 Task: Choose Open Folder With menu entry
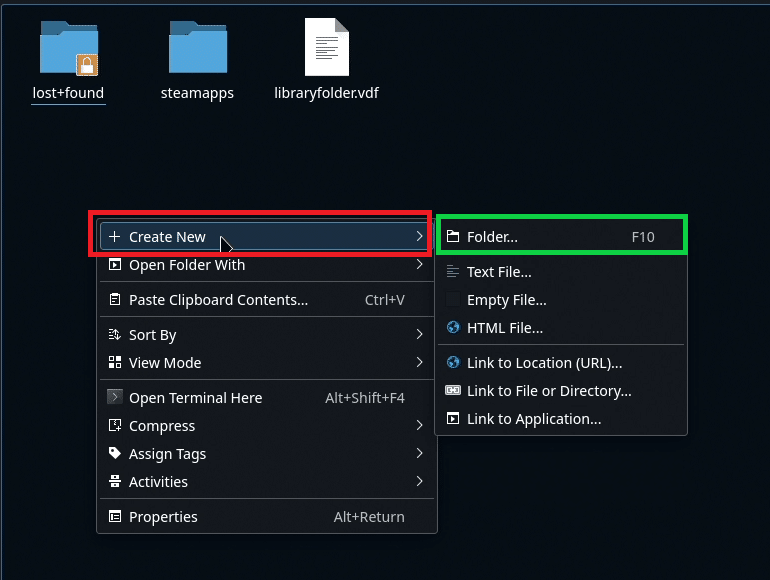tap(267, 265)
